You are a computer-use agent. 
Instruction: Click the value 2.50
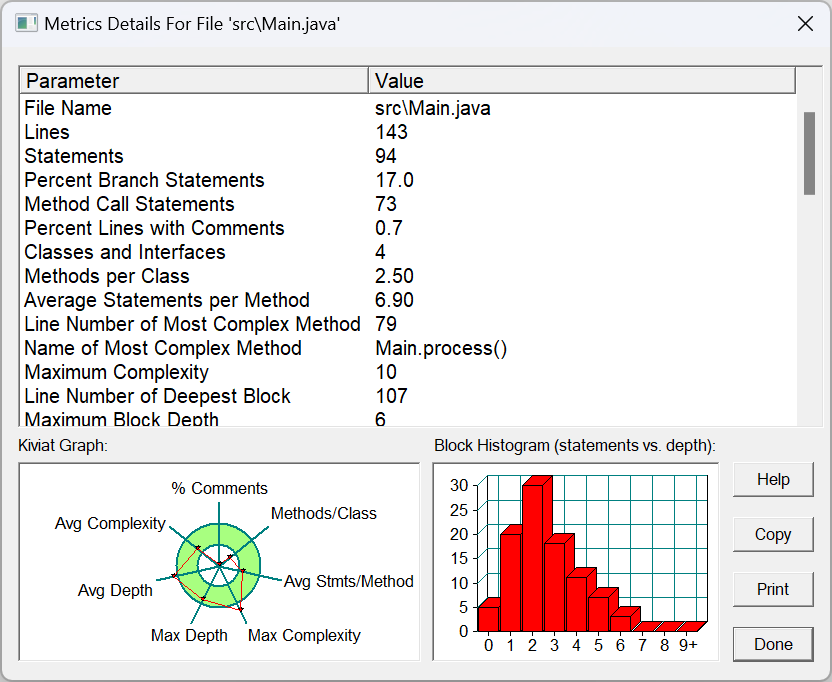[394, 276]
